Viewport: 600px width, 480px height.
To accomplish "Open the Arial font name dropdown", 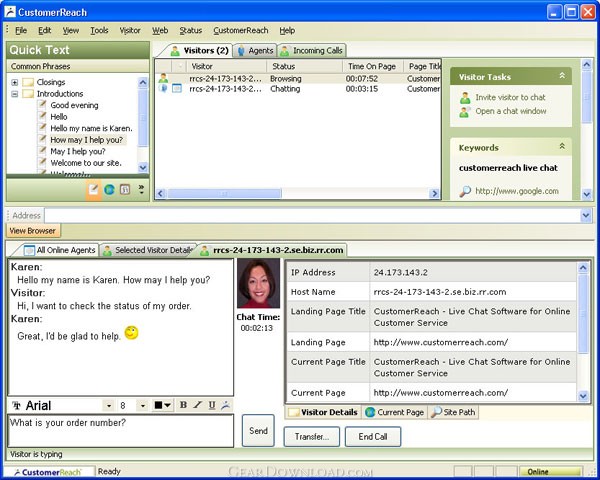I will point(109,406).
